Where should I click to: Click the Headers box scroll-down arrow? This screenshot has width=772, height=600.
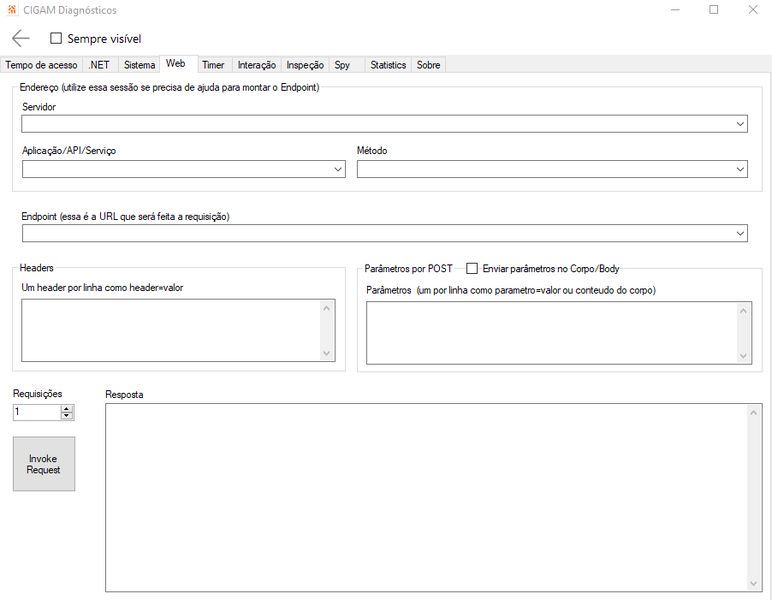tap(326, 353)
